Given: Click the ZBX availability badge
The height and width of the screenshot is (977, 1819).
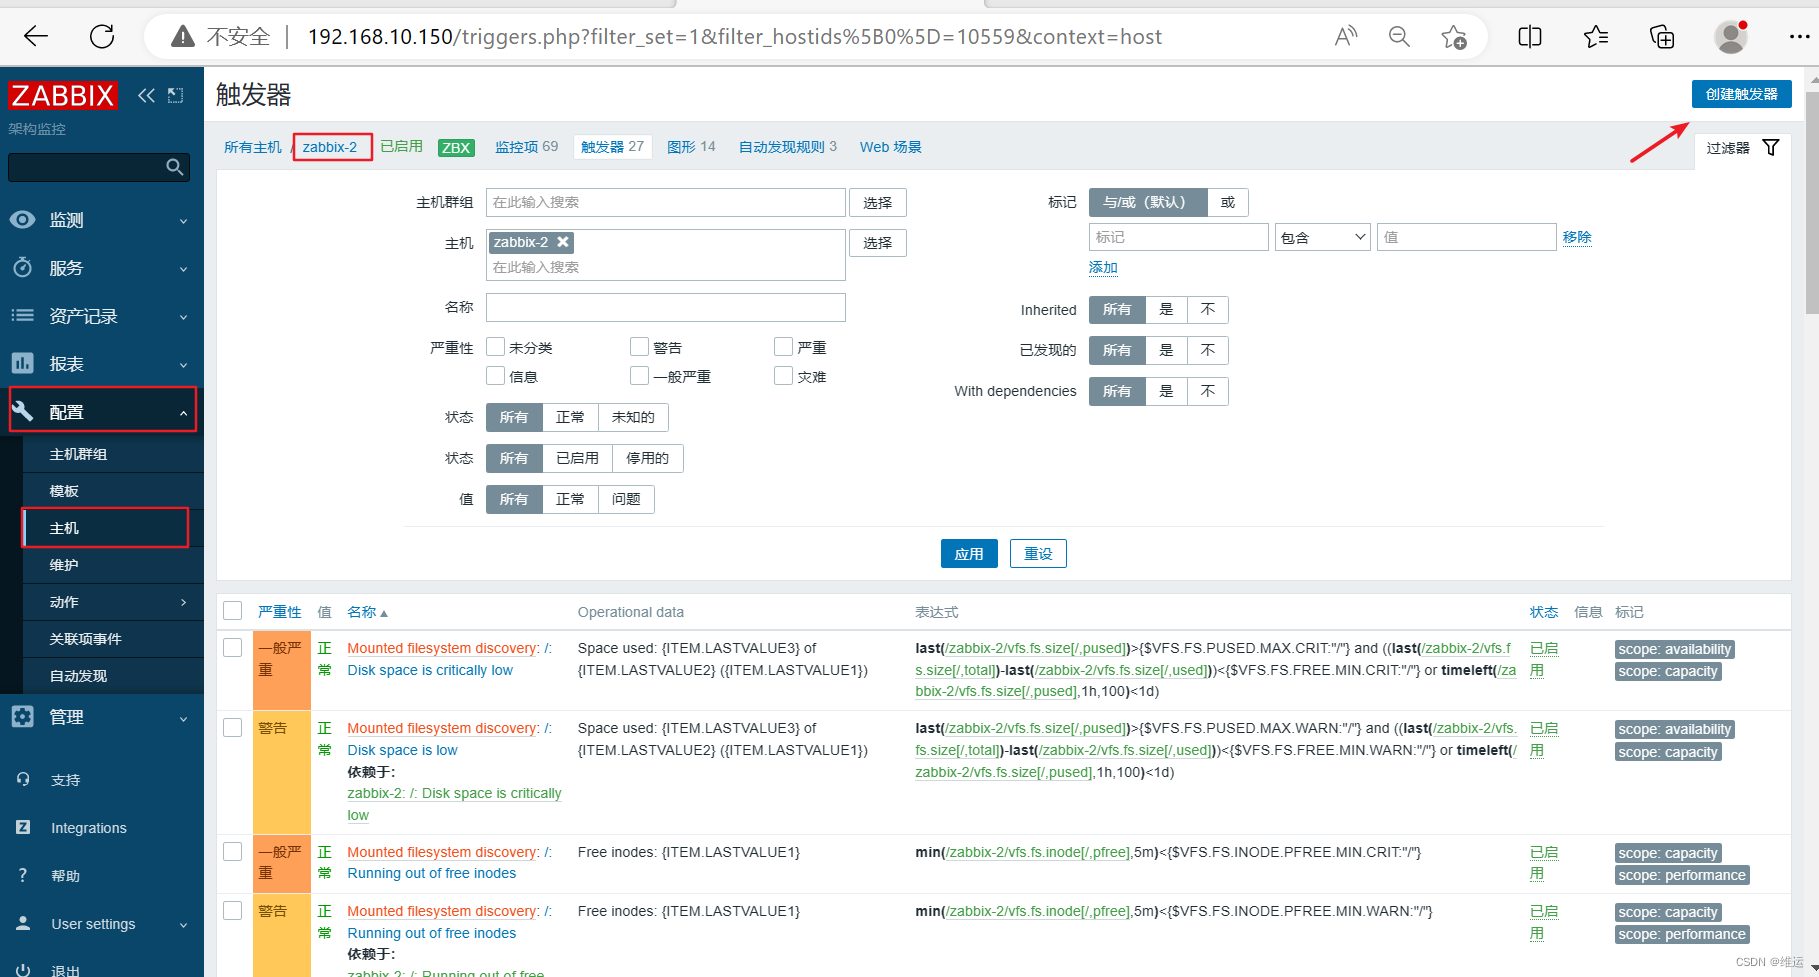Looking at the screenshot, I should click(x=456, y=147).
